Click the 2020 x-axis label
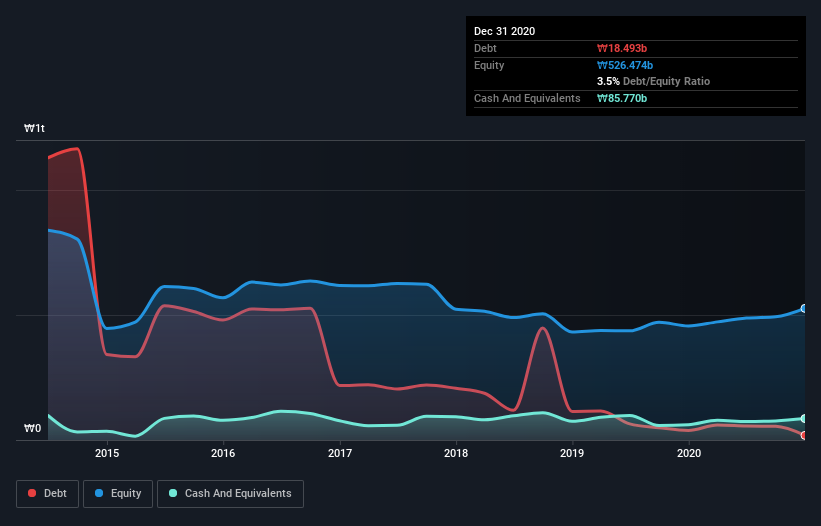821x526 pixels. [x=689, y=453]
